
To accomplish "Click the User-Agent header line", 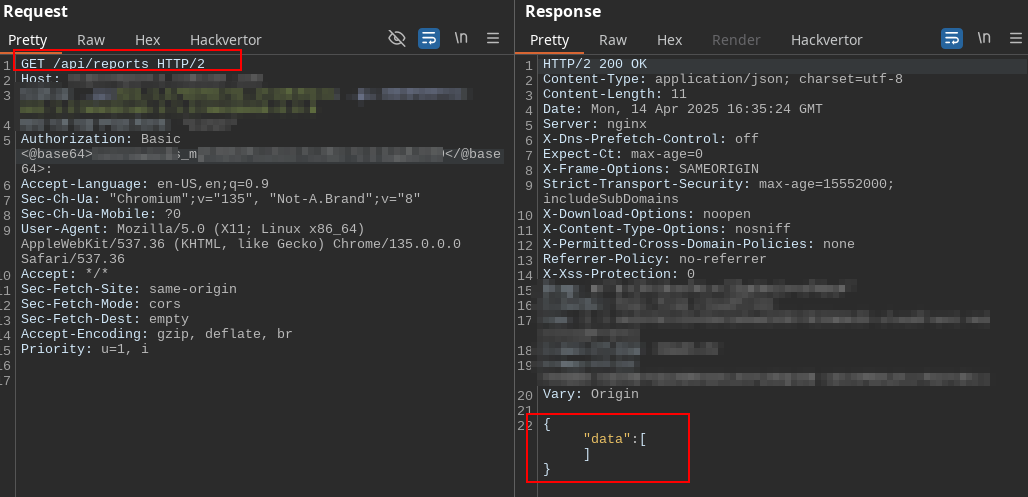I will tap(241, 244).
